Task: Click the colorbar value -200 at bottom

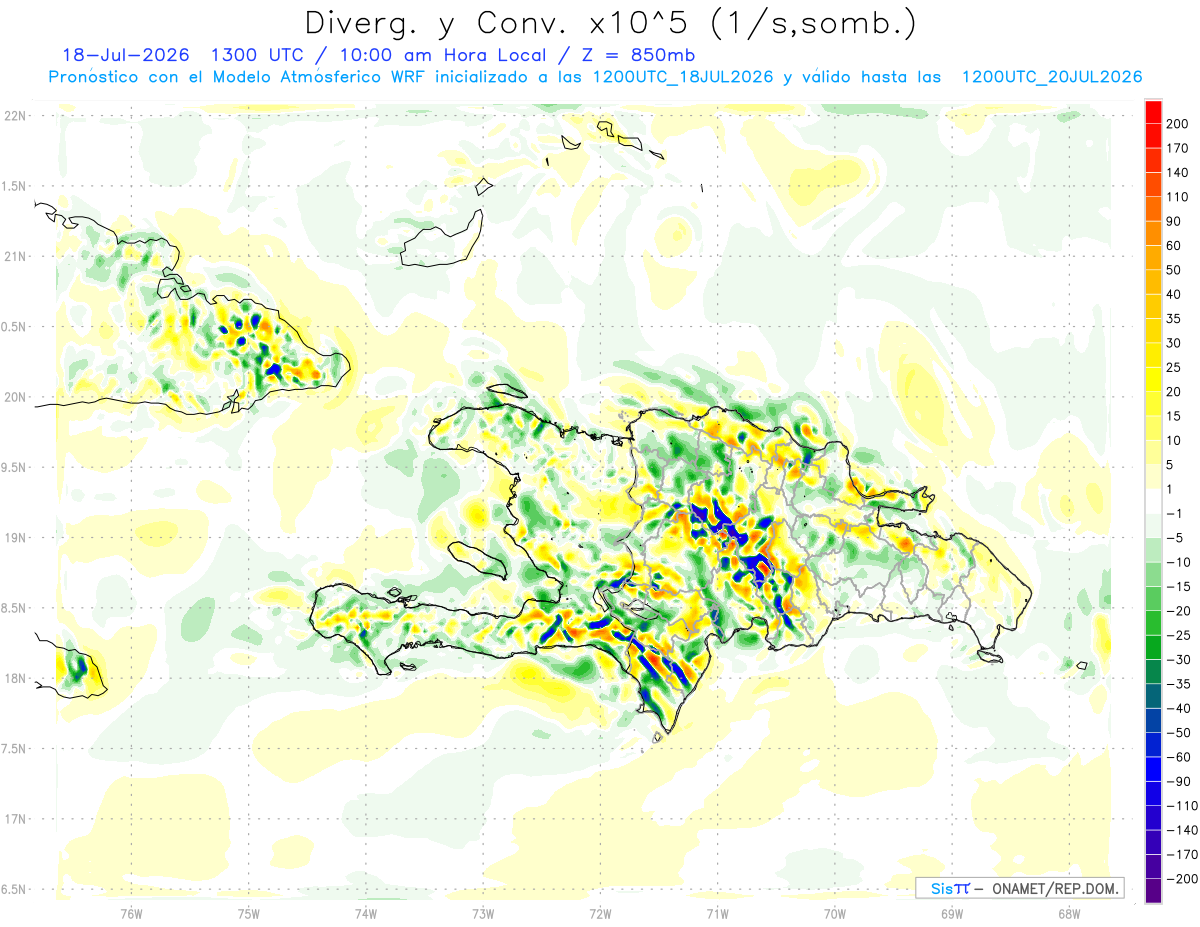Action: (1180, 879)
